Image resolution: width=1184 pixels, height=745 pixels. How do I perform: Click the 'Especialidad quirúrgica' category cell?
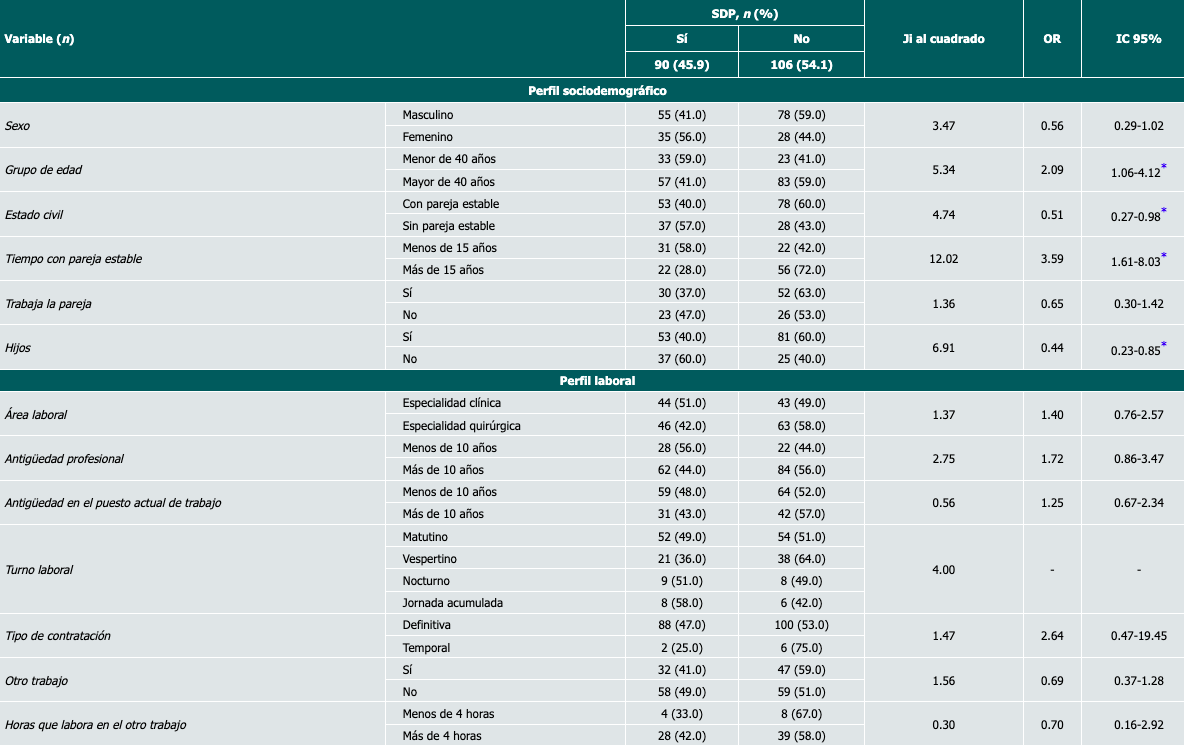click(461, 425)
